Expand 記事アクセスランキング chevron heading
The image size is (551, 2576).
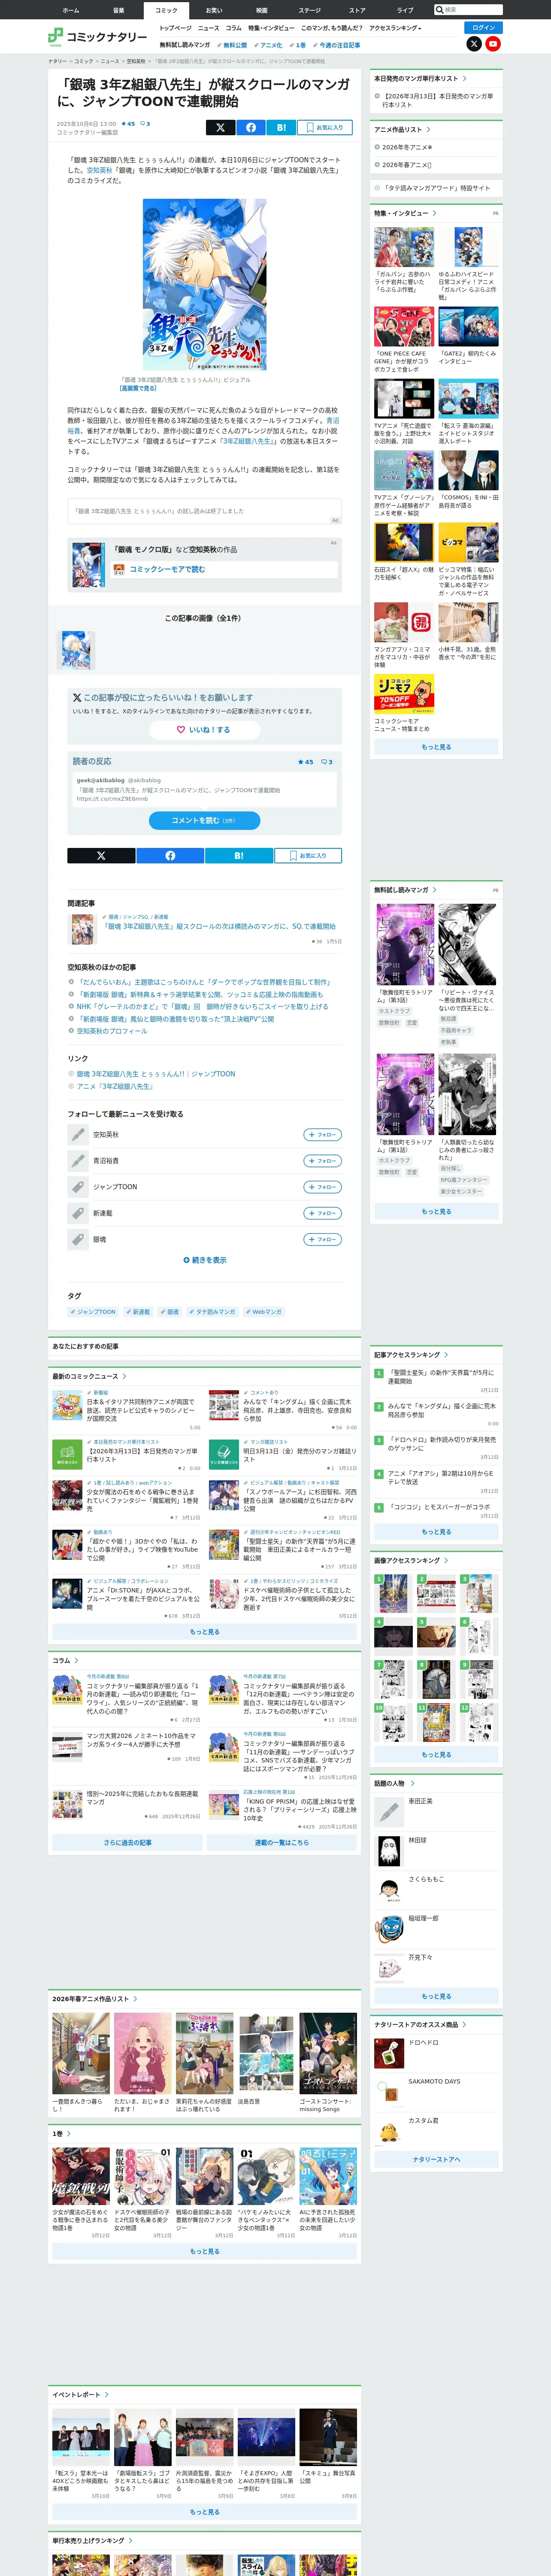click(411, 1355)
